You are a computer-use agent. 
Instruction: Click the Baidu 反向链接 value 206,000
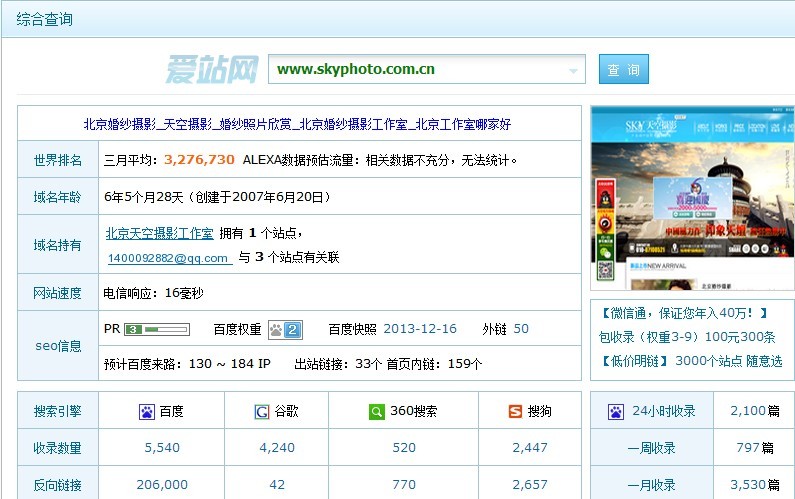click(162, 485)
